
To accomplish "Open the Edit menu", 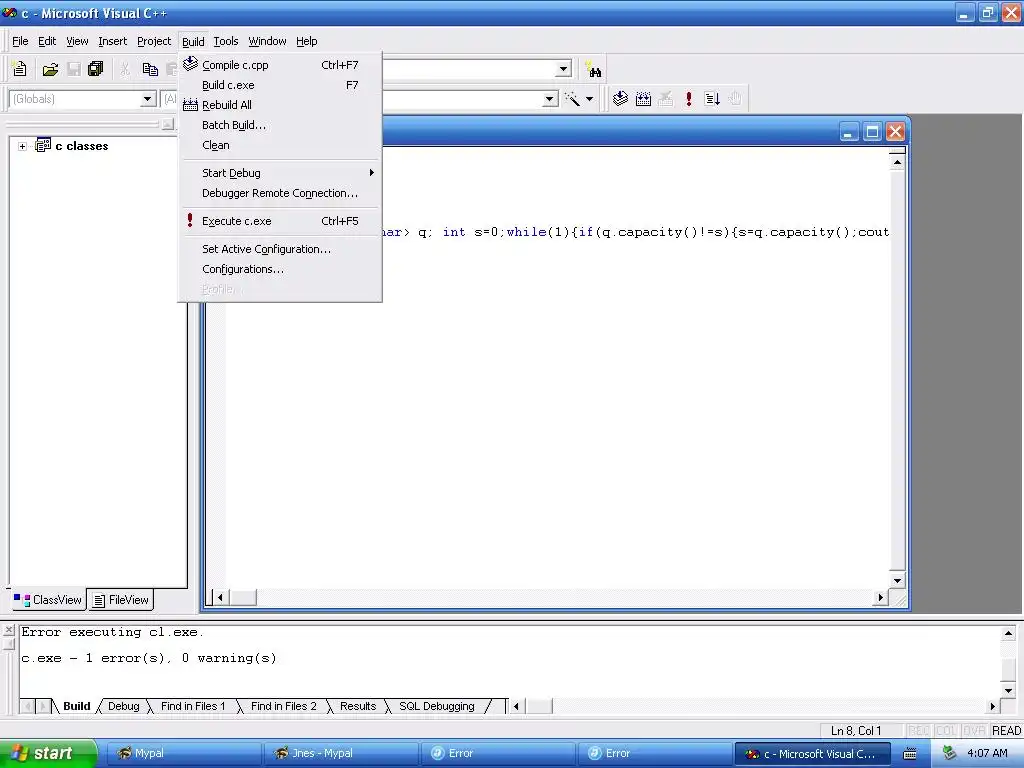I will [x=47, y=41].
